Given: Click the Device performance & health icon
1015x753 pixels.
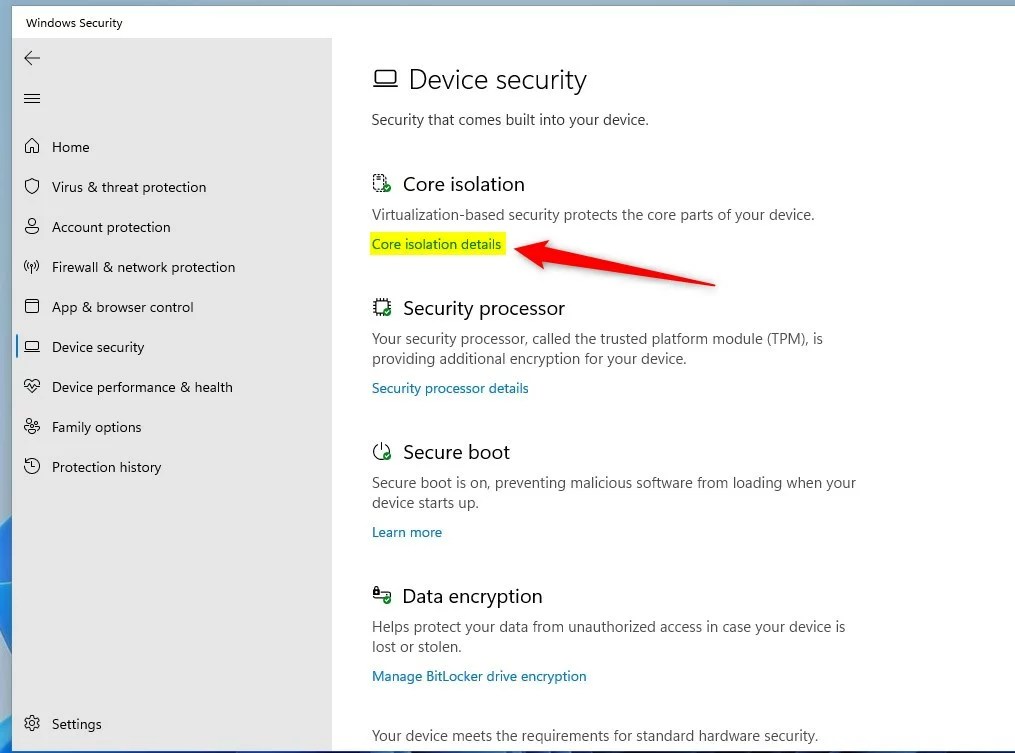Looking at the screenshot, I should pyautogui.click(x=32, y=387).
